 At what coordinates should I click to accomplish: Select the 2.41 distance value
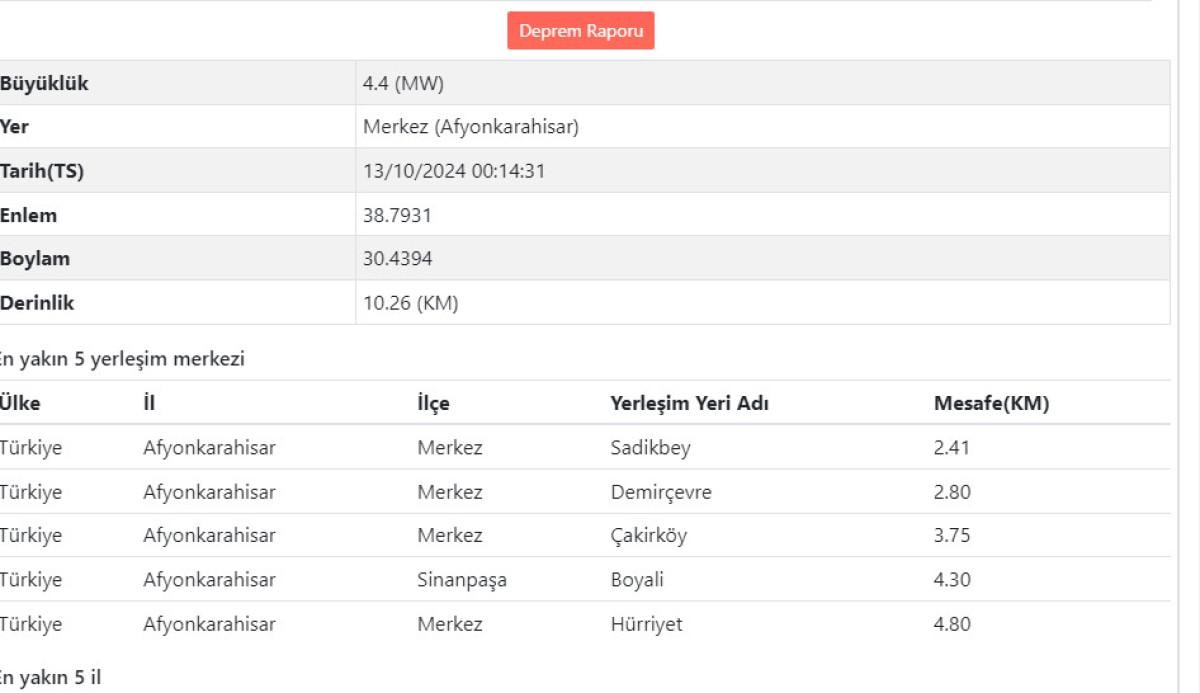(x=951, y=448)
